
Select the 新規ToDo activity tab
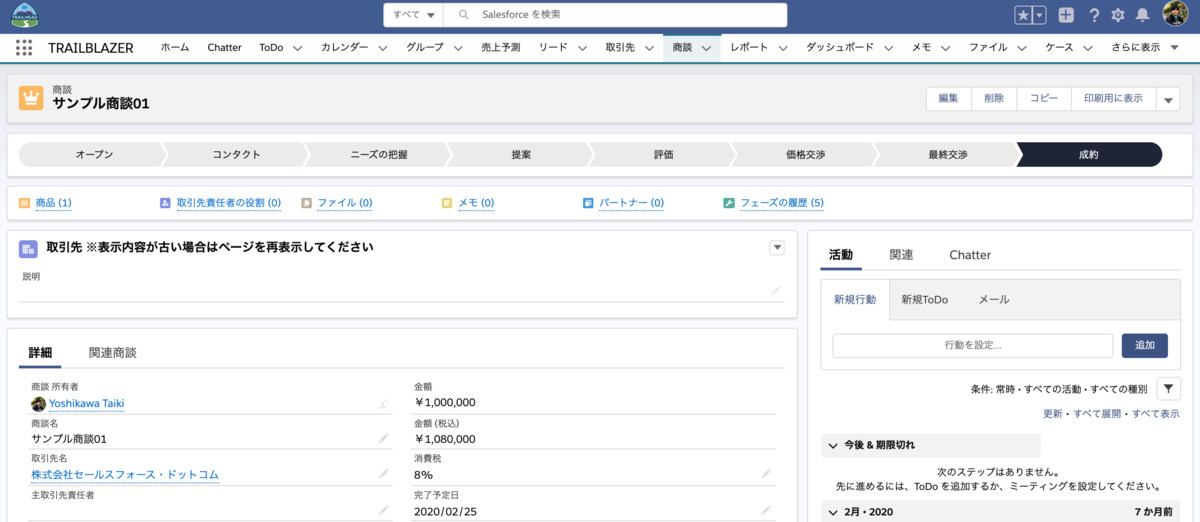click(x=924, y=299)
